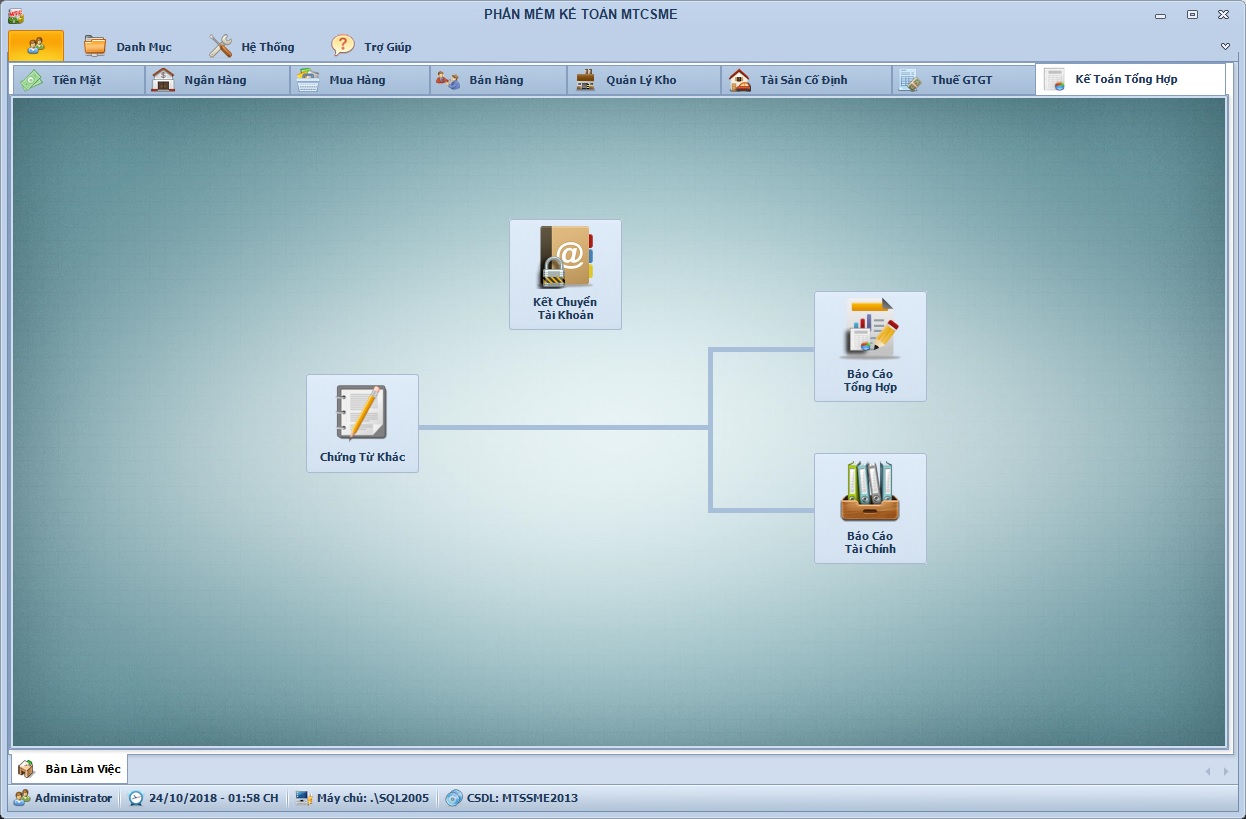
Task: Go to the Thuế GTGT tab
Action: (x=960, y=80)
